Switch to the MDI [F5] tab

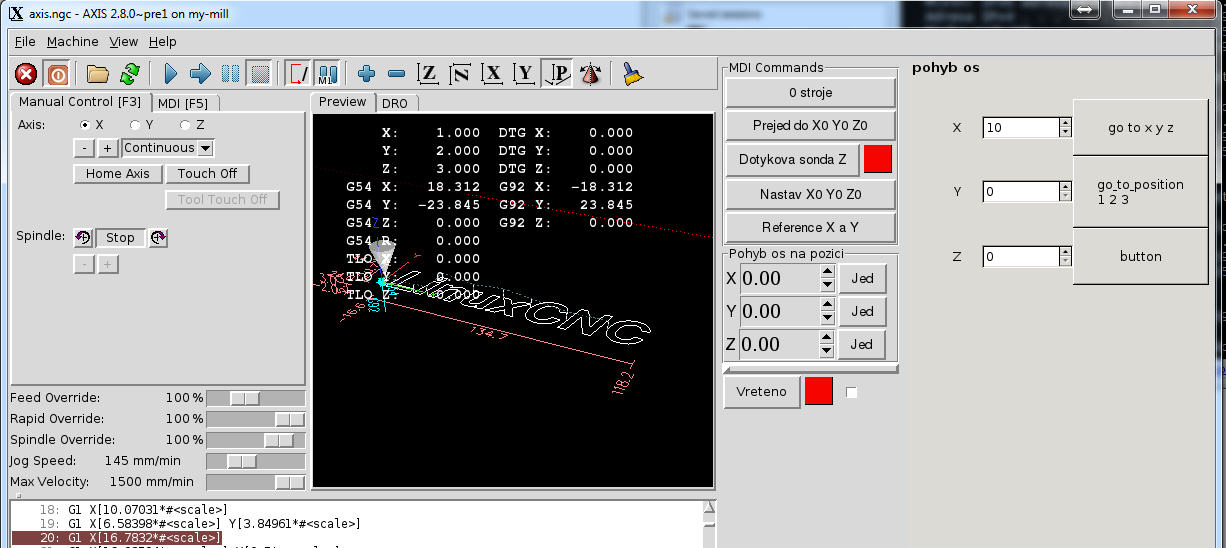point(184,102)
